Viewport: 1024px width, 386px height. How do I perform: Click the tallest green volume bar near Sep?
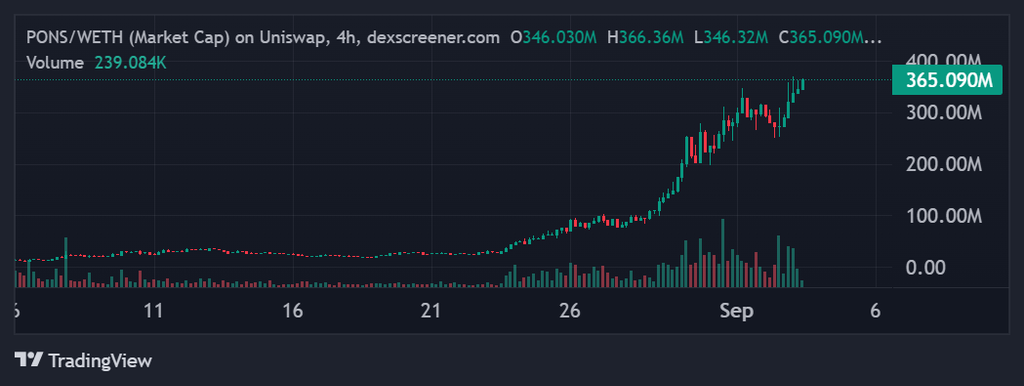point(722,253)
